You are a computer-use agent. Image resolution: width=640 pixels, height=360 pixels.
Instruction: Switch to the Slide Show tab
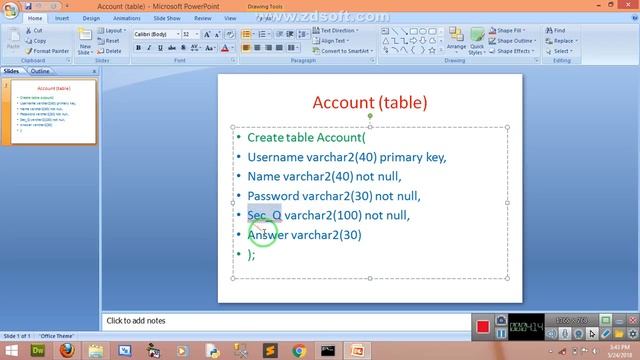(x=167, y=18)
